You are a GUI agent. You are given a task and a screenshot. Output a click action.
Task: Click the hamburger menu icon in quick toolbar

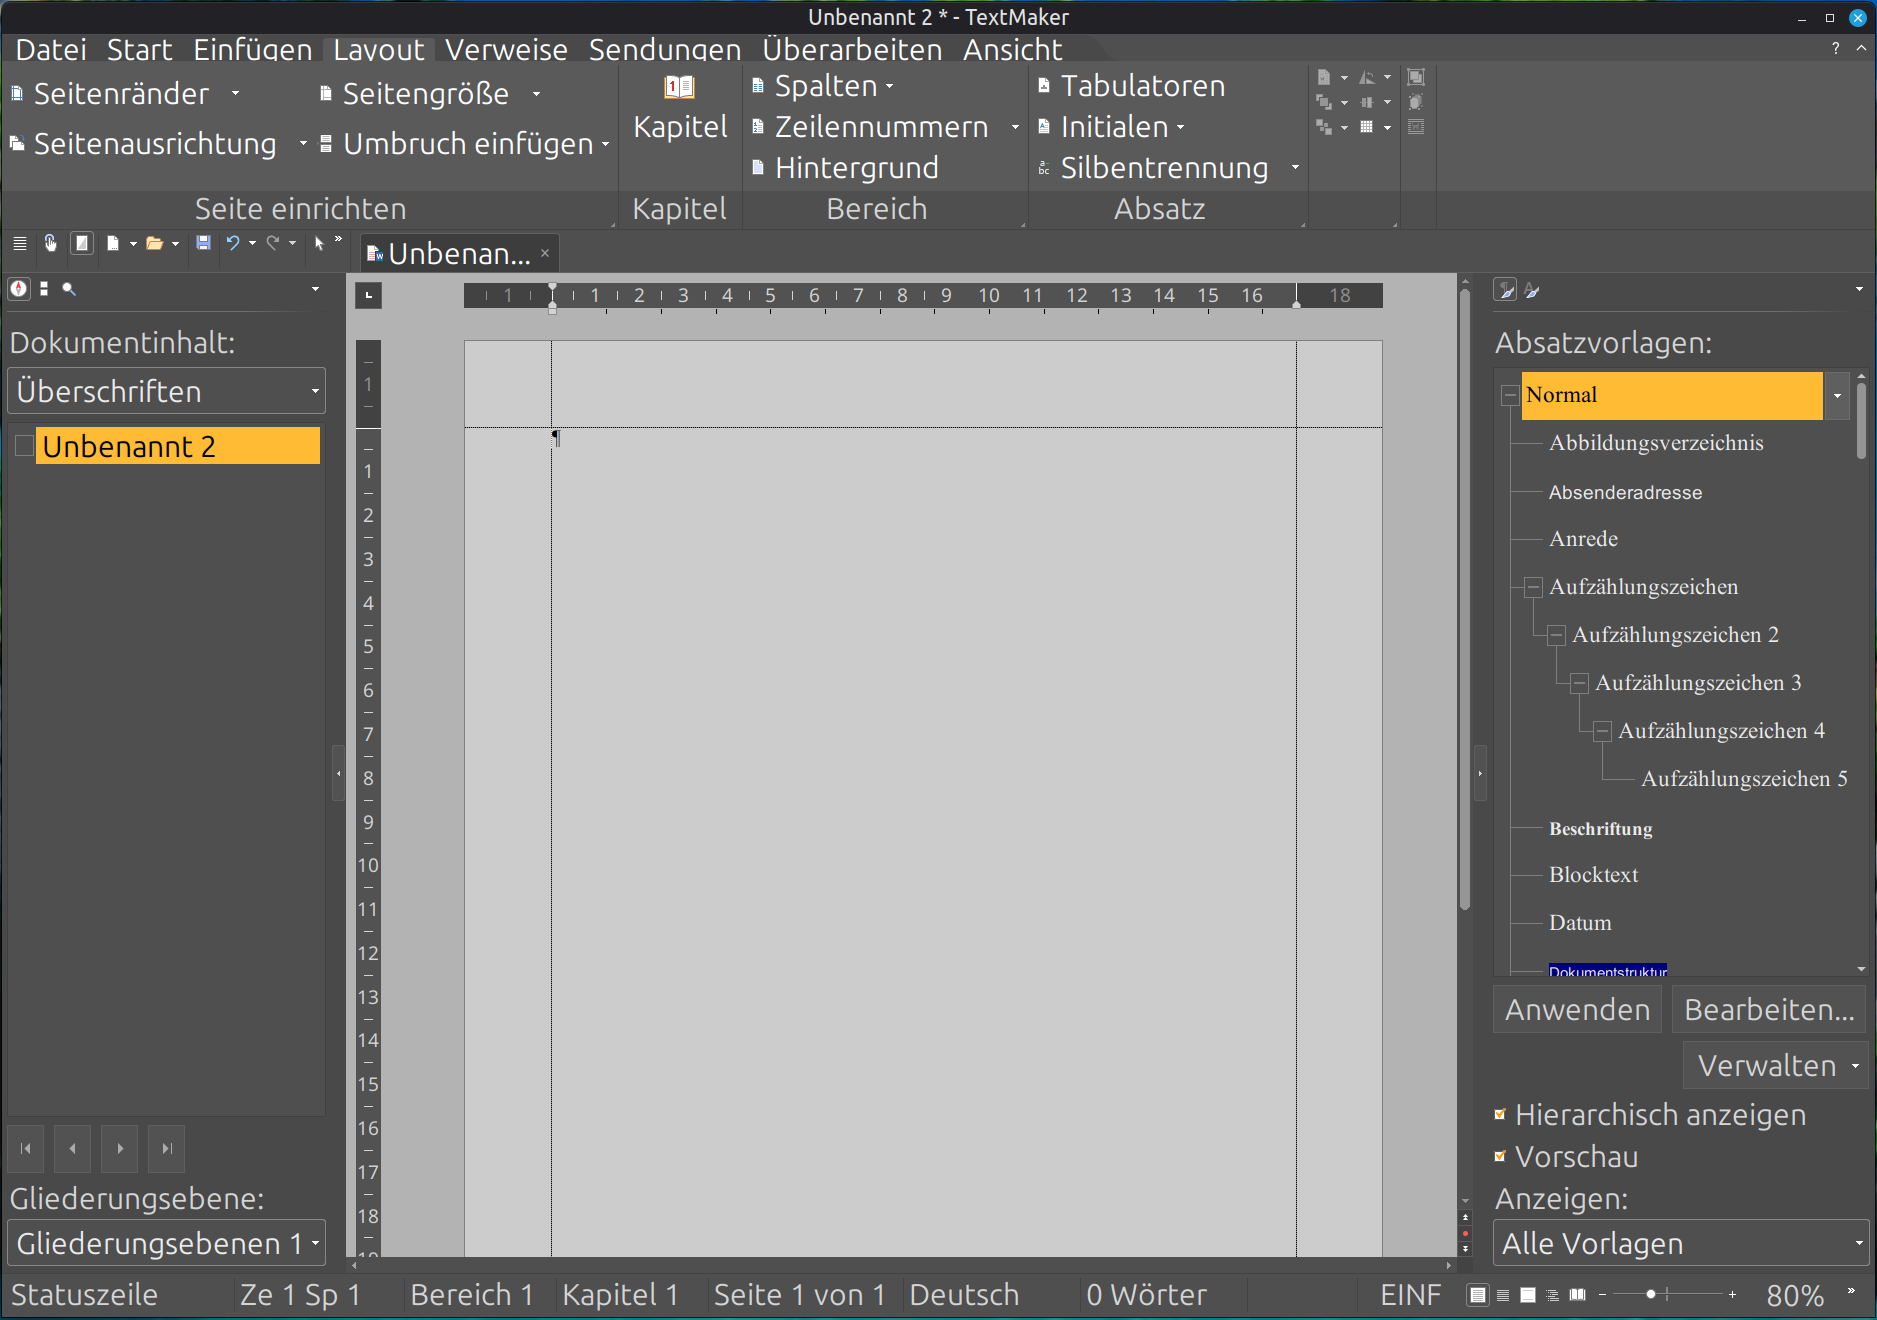(x=19, y=243)
